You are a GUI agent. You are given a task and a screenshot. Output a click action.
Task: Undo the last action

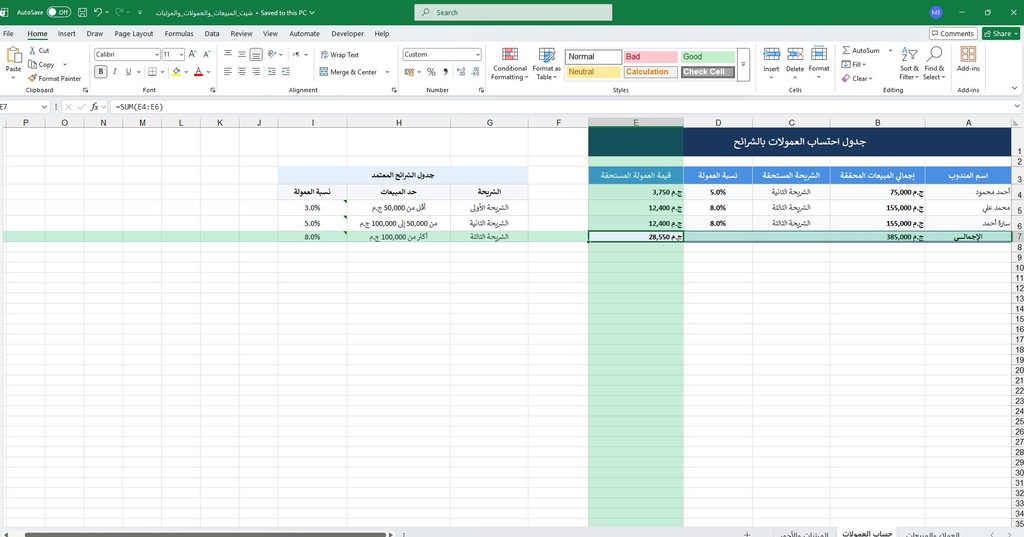pos(98,12)
